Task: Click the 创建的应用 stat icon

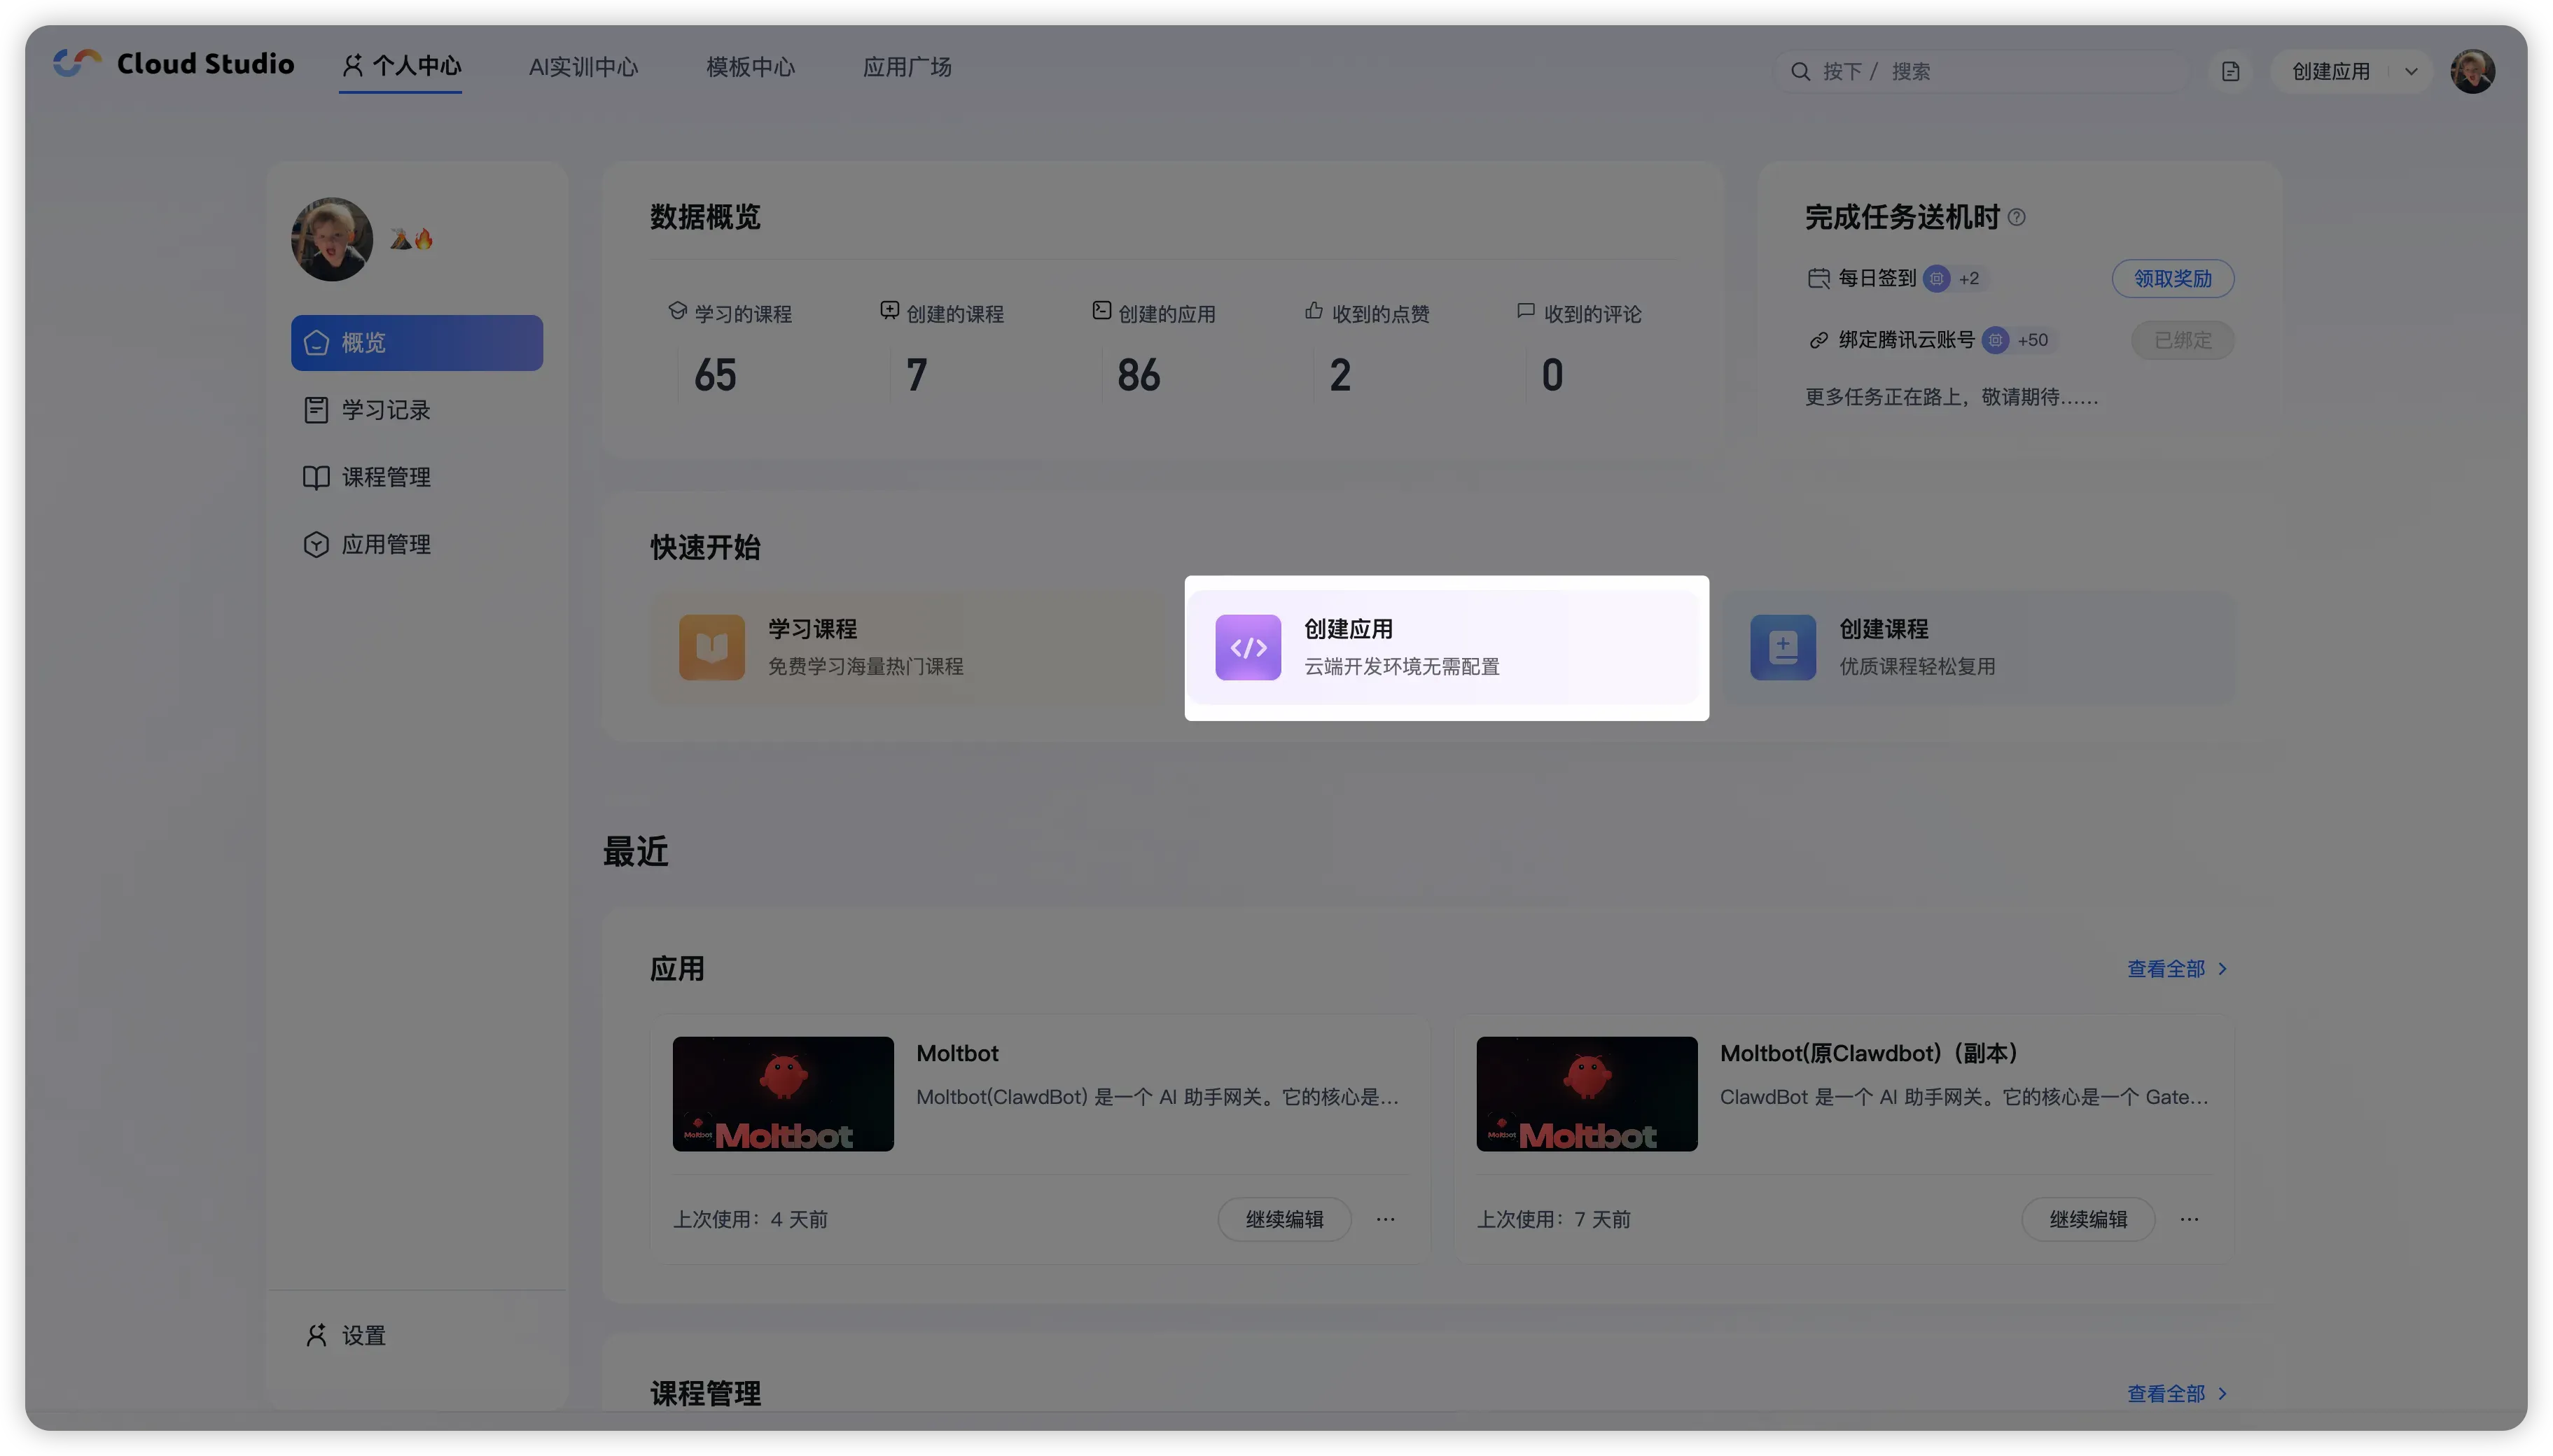Action: click(1101, 311)
